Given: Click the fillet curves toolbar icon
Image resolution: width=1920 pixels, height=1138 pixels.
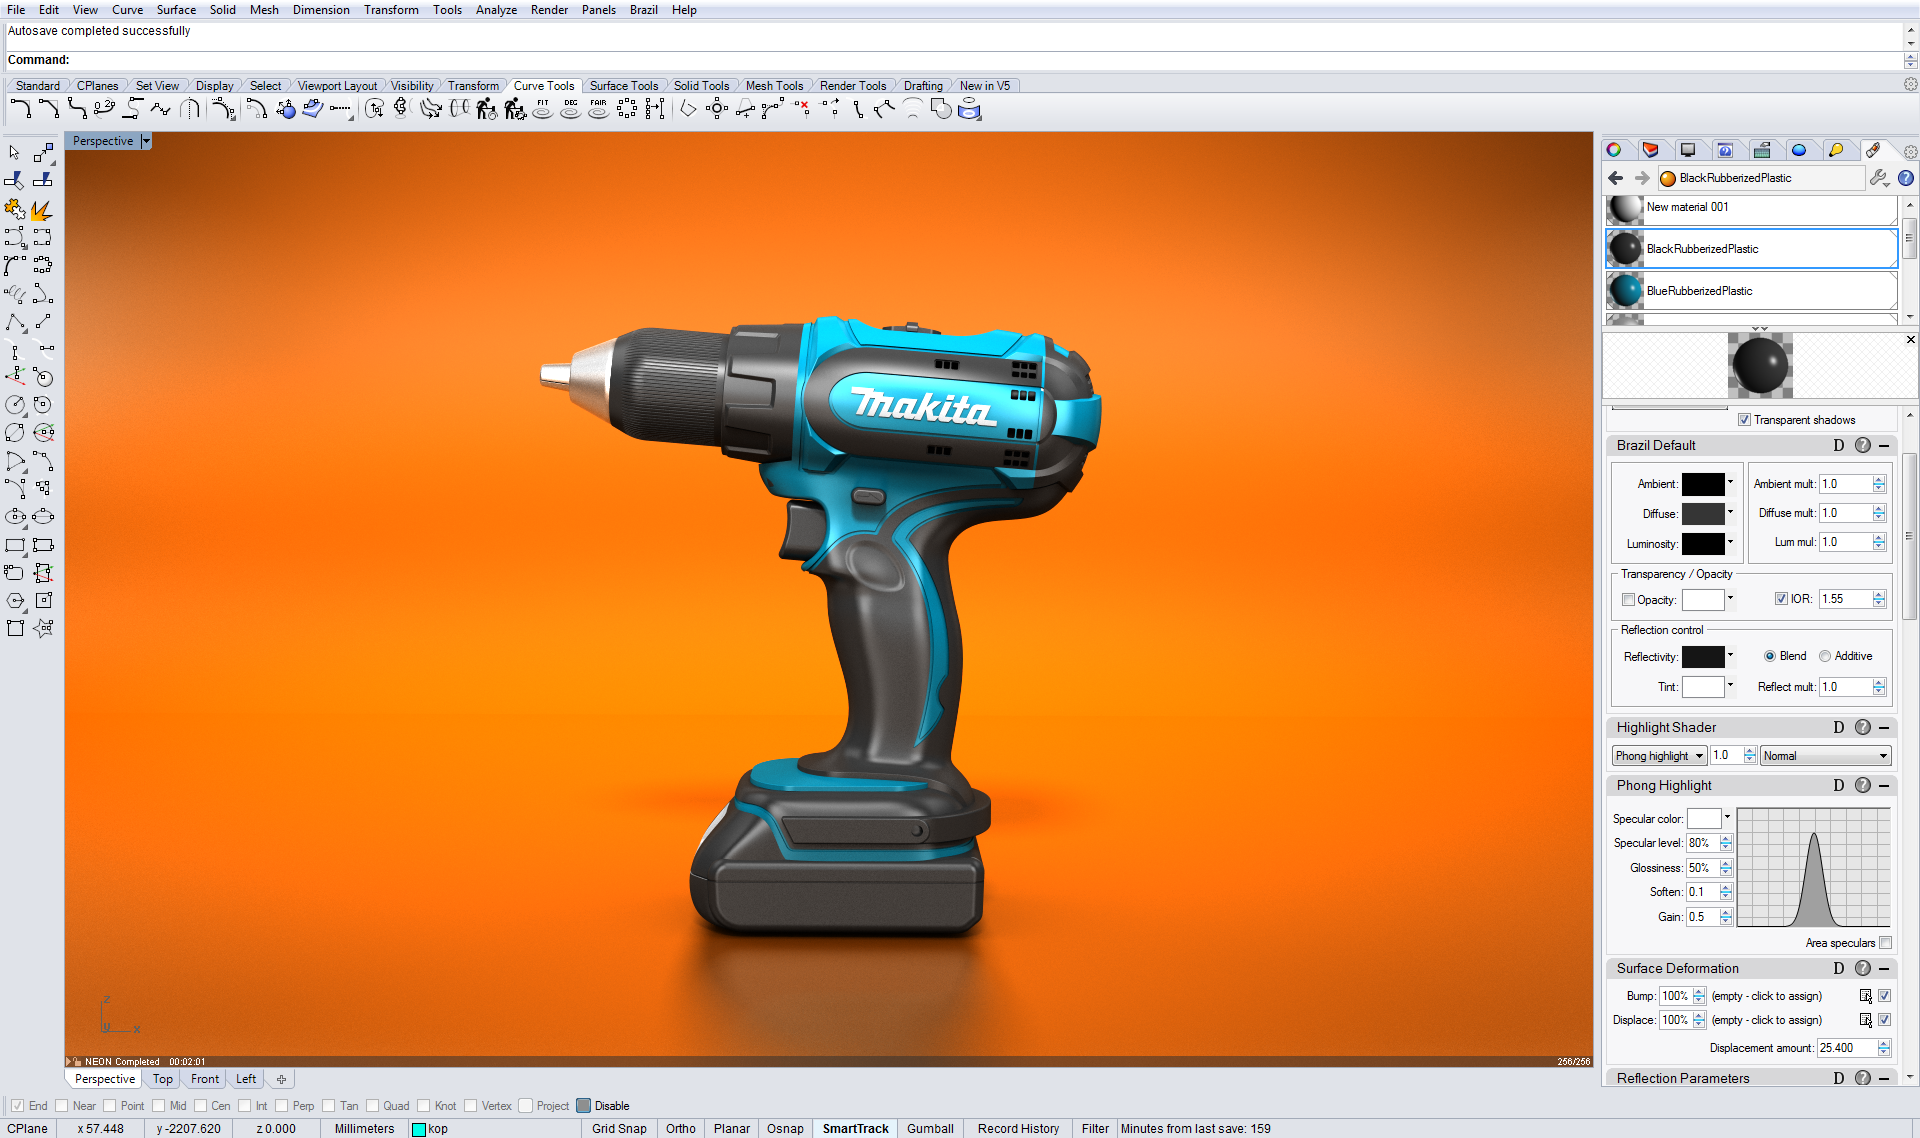Looking at the screenshot, I should (20, 109).
